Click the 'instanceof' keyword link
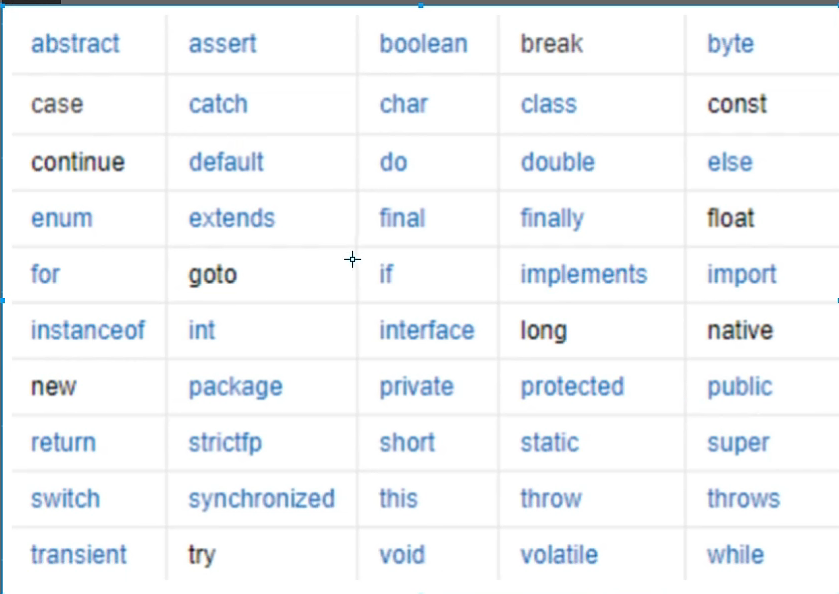The height and width of the screenshot is (594, 839). [x=88, y=330]
